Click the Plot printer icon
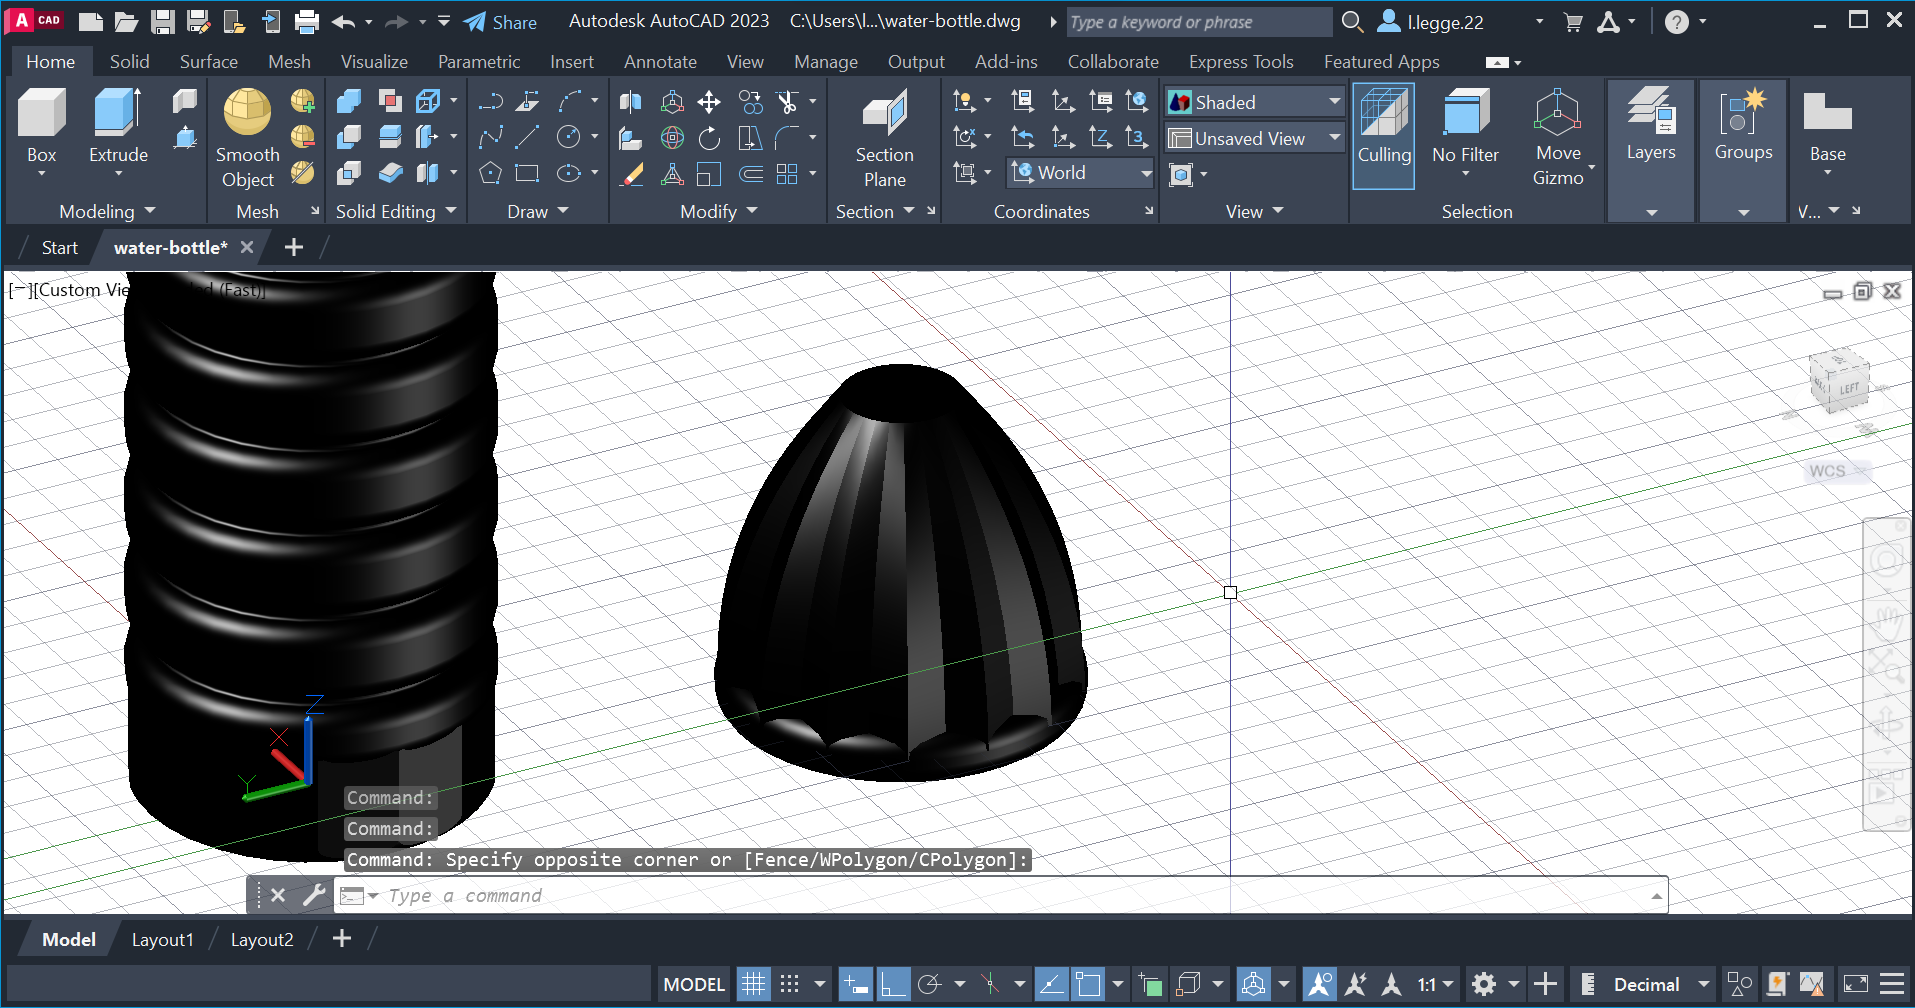The width and height of the screenshot is (1915, 1008). click(307, 21)
